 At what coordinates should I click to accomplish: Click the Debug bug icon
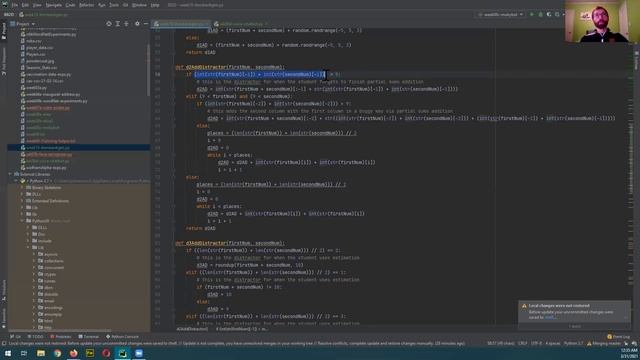pyautogui.click(x=540, y=14)
